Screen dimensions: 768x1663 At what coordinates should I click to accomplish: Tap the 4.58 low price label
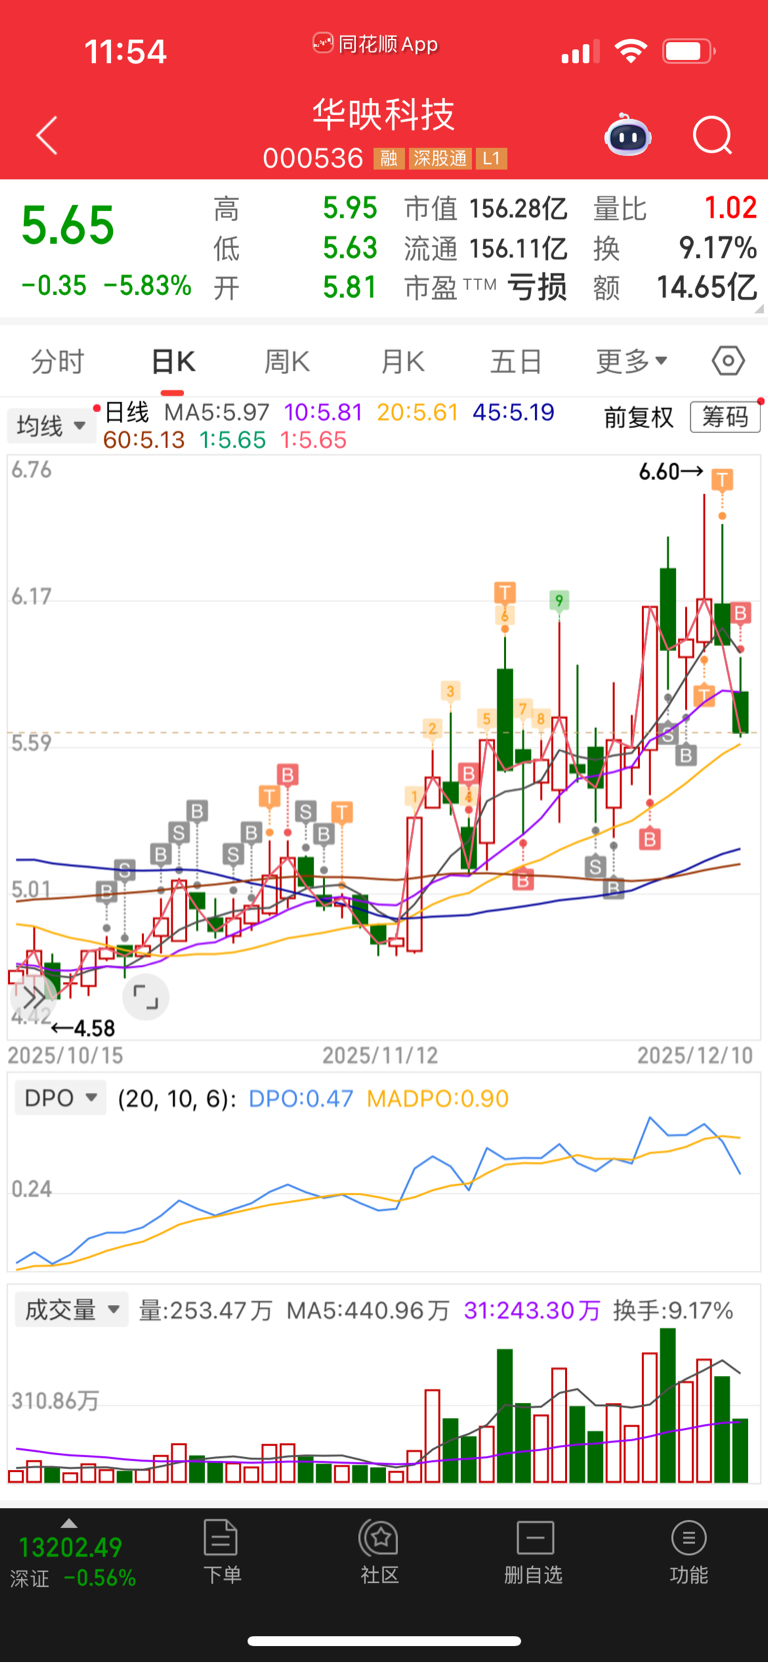pos(94,1028)
